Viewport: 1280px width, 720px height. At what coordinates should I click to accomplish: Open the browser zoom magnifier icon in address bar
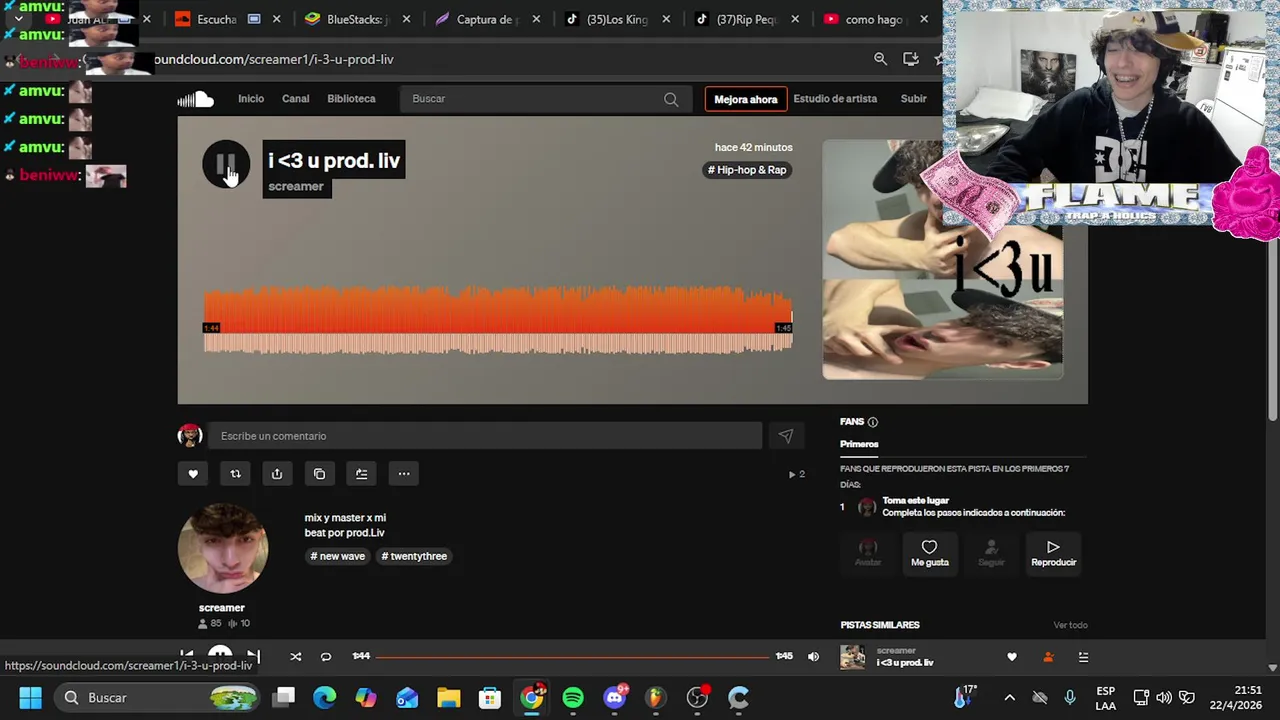(x=880, y=59)
